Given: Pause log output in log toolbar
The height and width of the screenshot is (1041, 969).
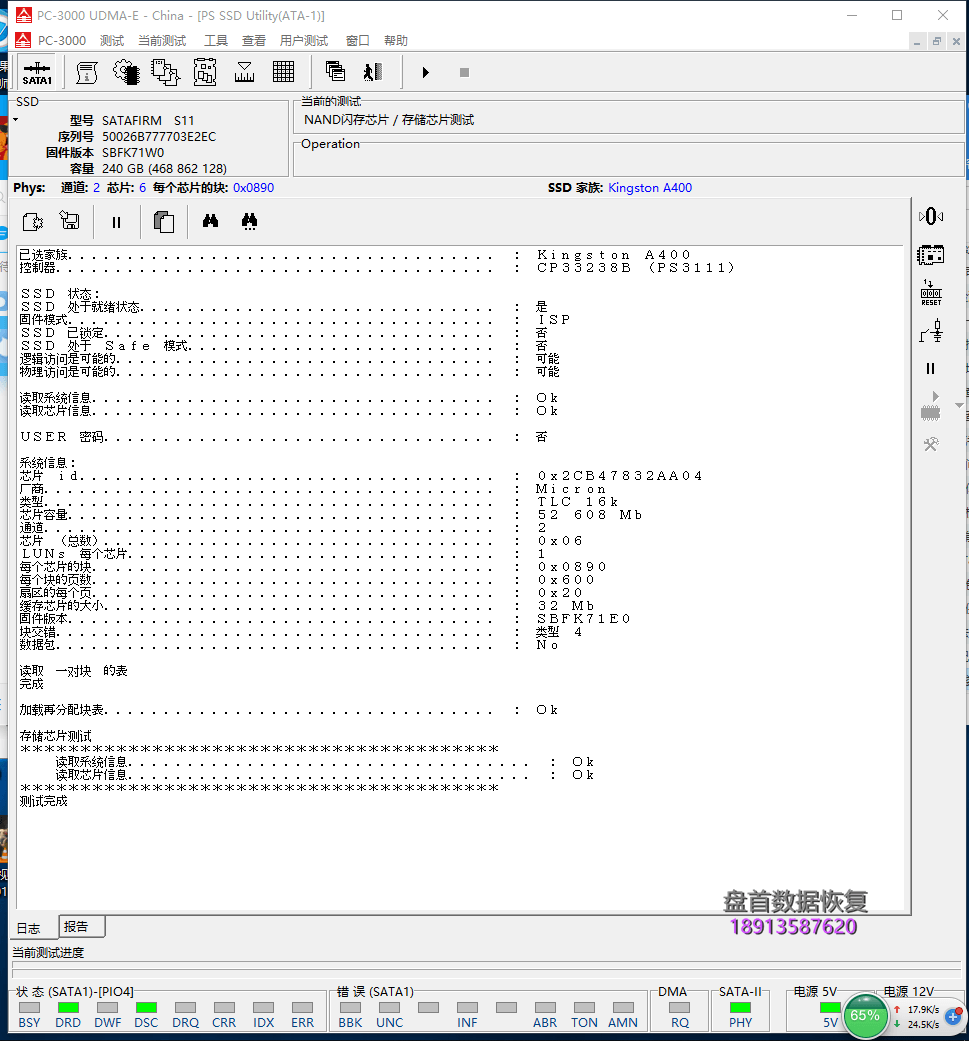Looking at the screenshot, I should coord(116,222).
